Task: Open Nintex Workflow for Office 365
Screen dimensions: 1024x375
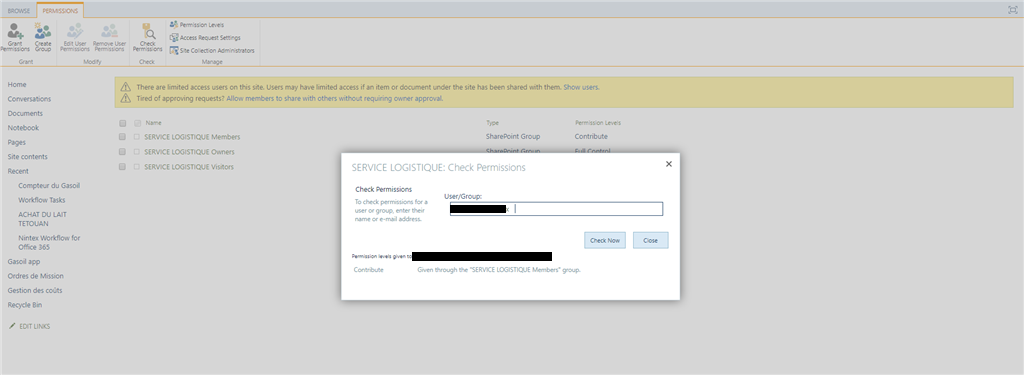Action: (49, 242)
